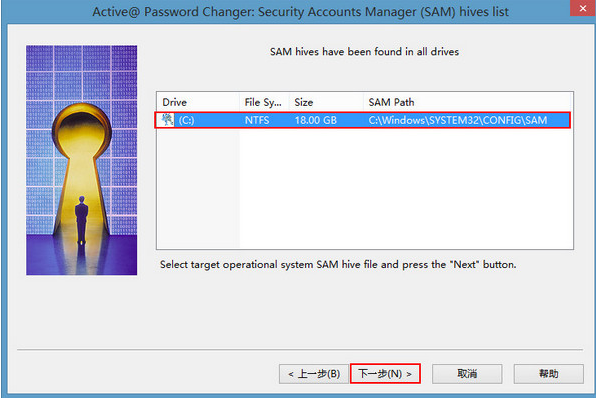
Task: Select C:\Windows\SYSTEM32\CONFIG\SAM path entry
Action: click(x=458, y=121)
